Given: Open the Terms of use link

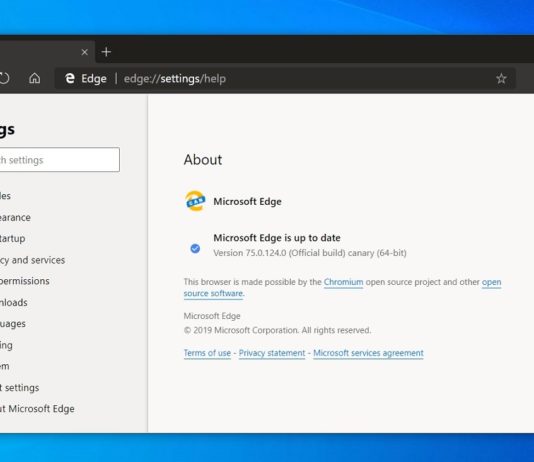Looking at the screenshot, I should click(207, 353).
